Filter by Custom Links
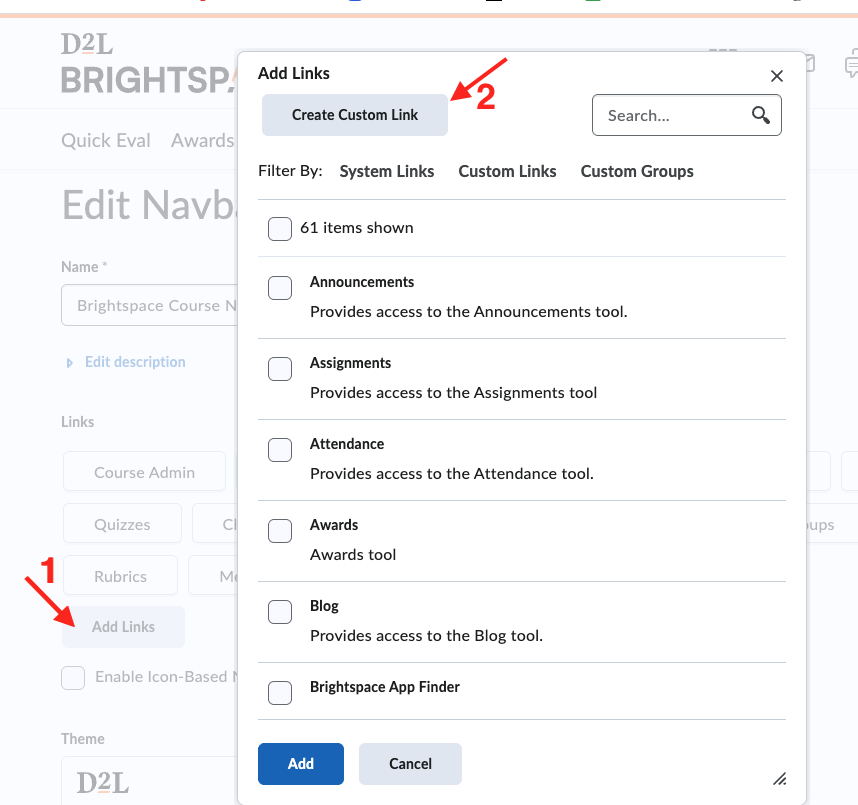 click(507, 171)
